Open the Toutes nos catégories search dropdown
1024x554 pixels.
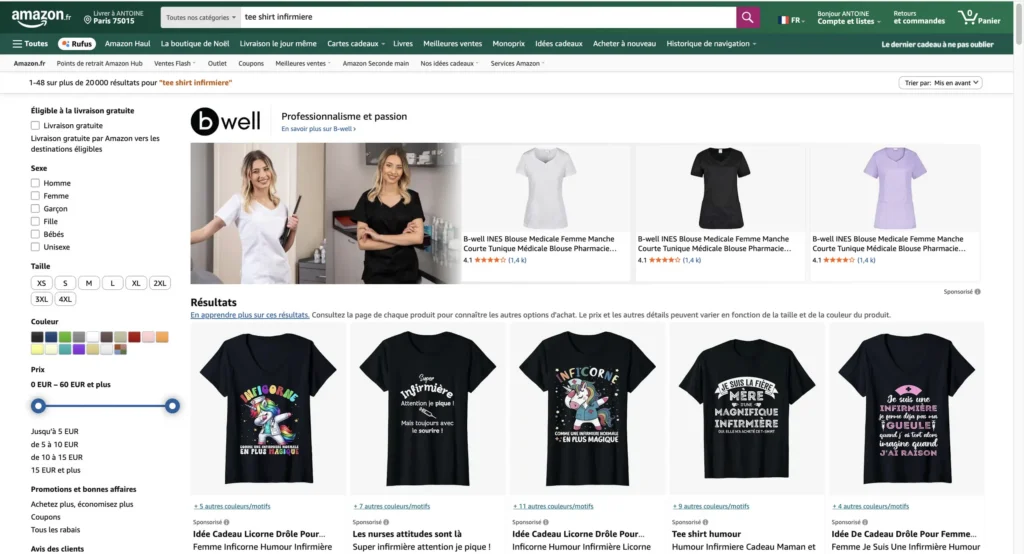click(201, 17)
